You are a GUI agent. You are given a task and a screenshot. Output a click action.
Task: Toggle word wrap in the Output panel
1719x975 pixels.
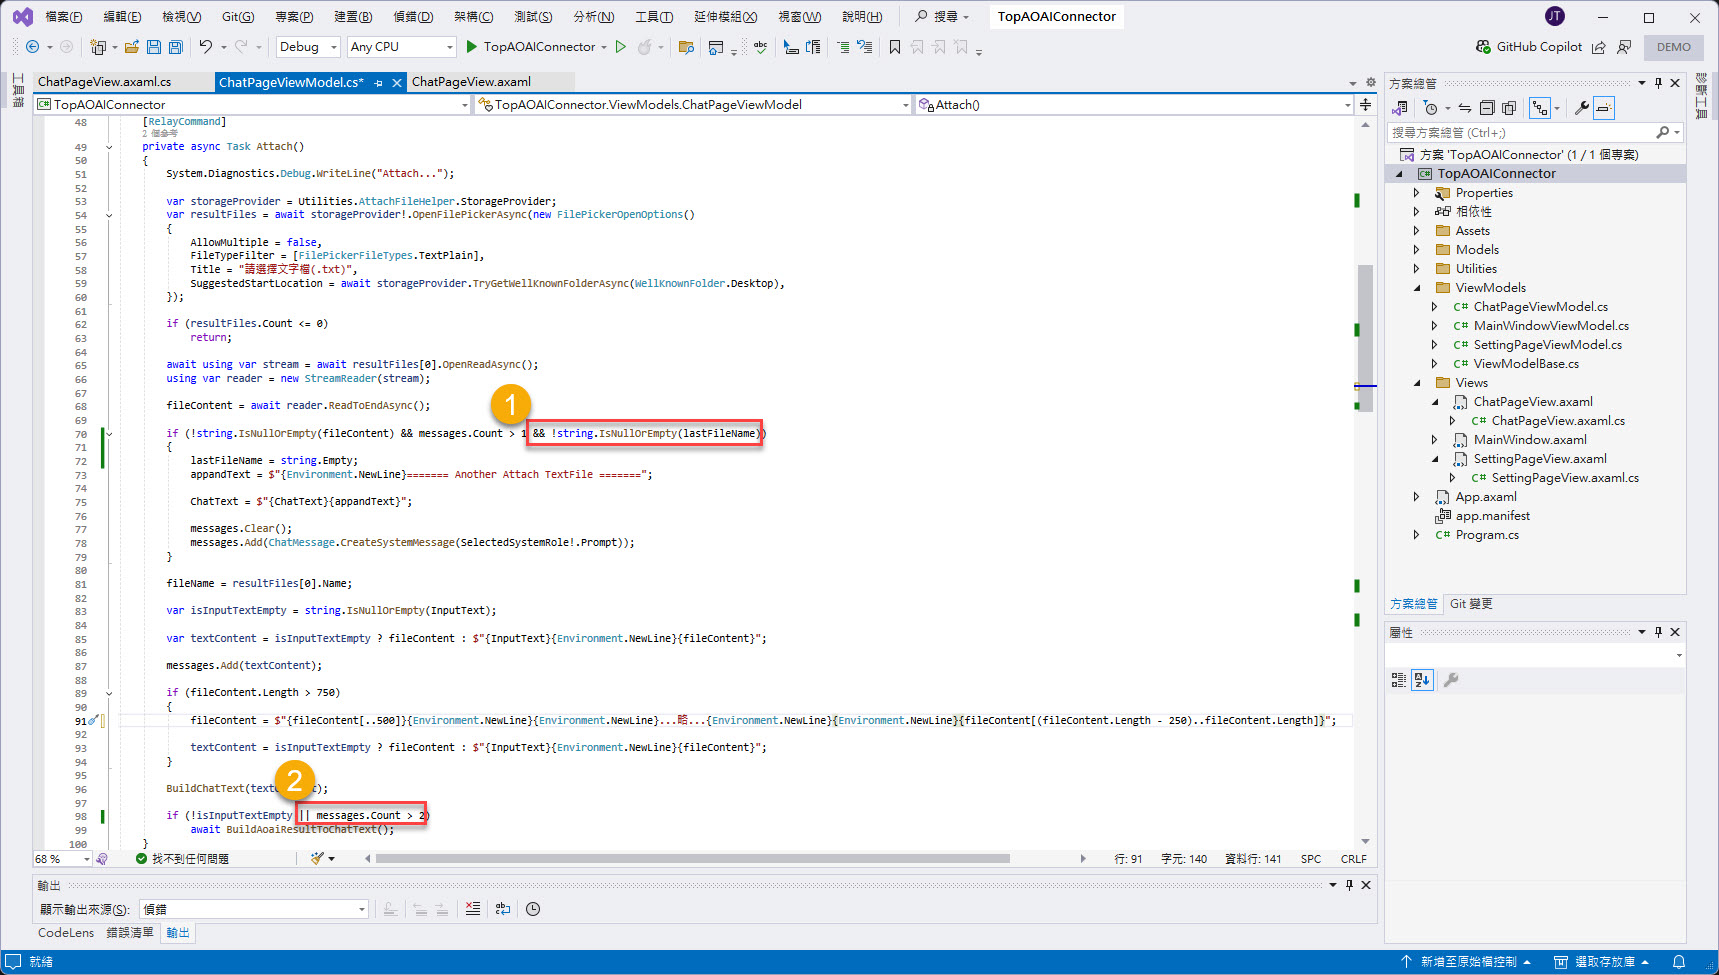(503, 909)
